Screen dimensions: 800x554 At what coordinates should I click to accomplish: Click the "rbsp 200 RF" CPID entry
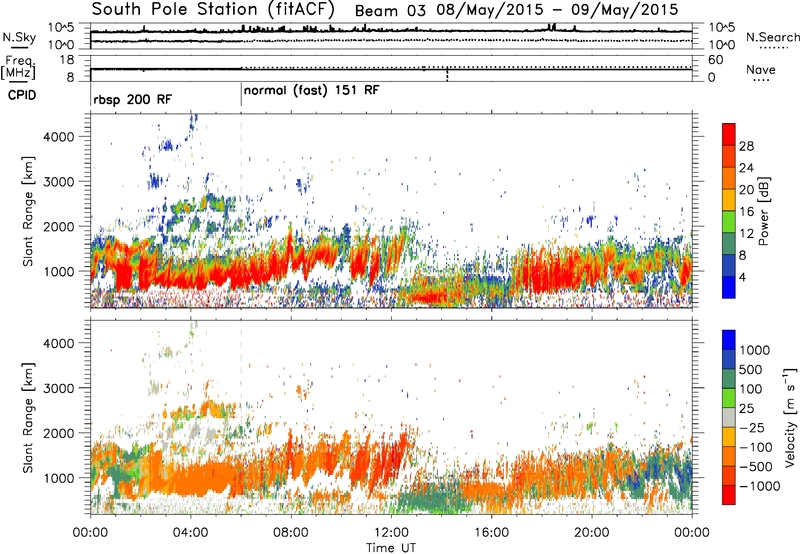tap(133, 100)
